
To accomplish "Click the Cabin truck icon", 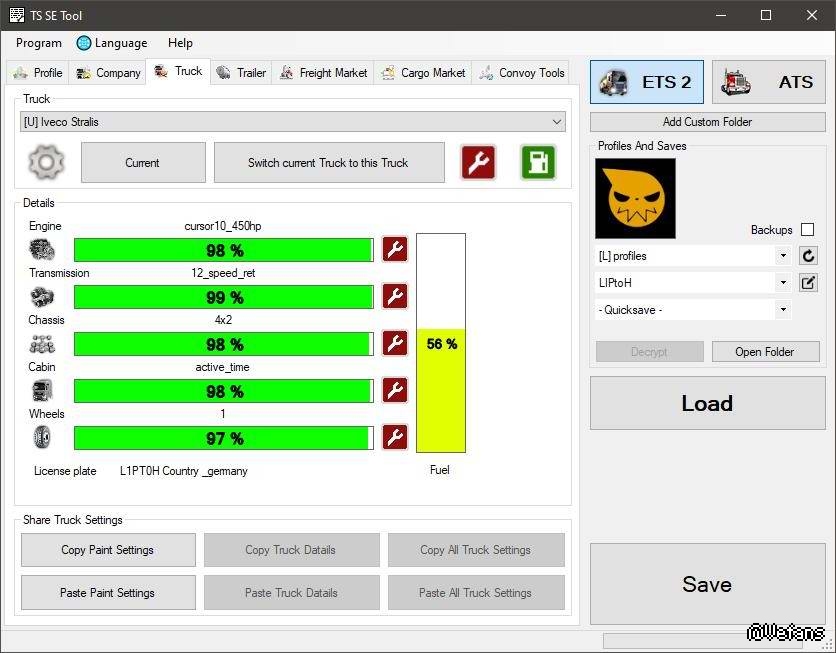I will [x=42, y=391].
